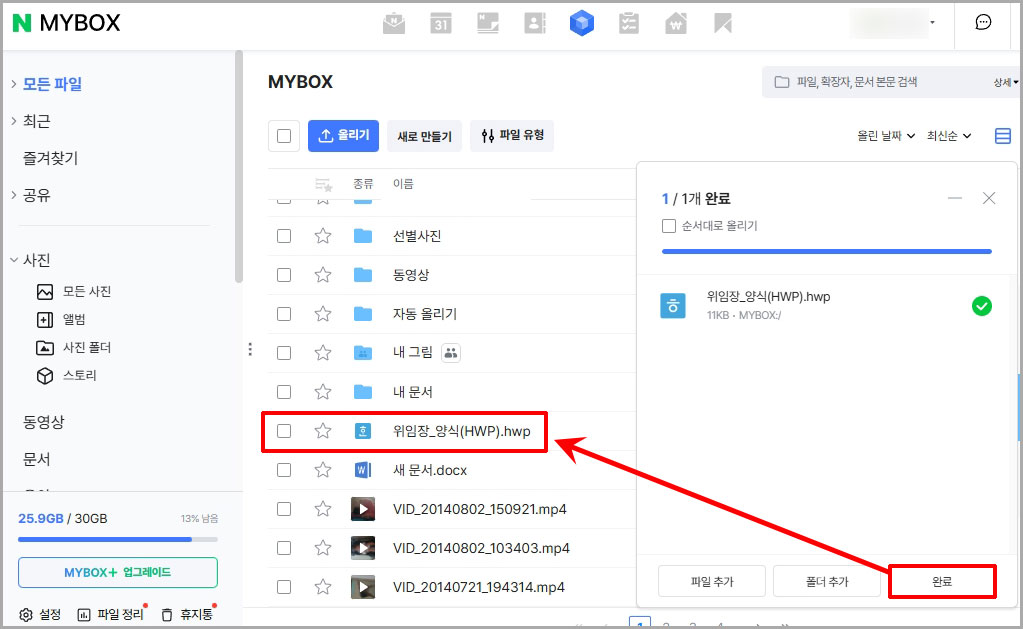1023x629 pixels.
Task: Click the 완료 button in the upload panel
Action: coord(941,581)
